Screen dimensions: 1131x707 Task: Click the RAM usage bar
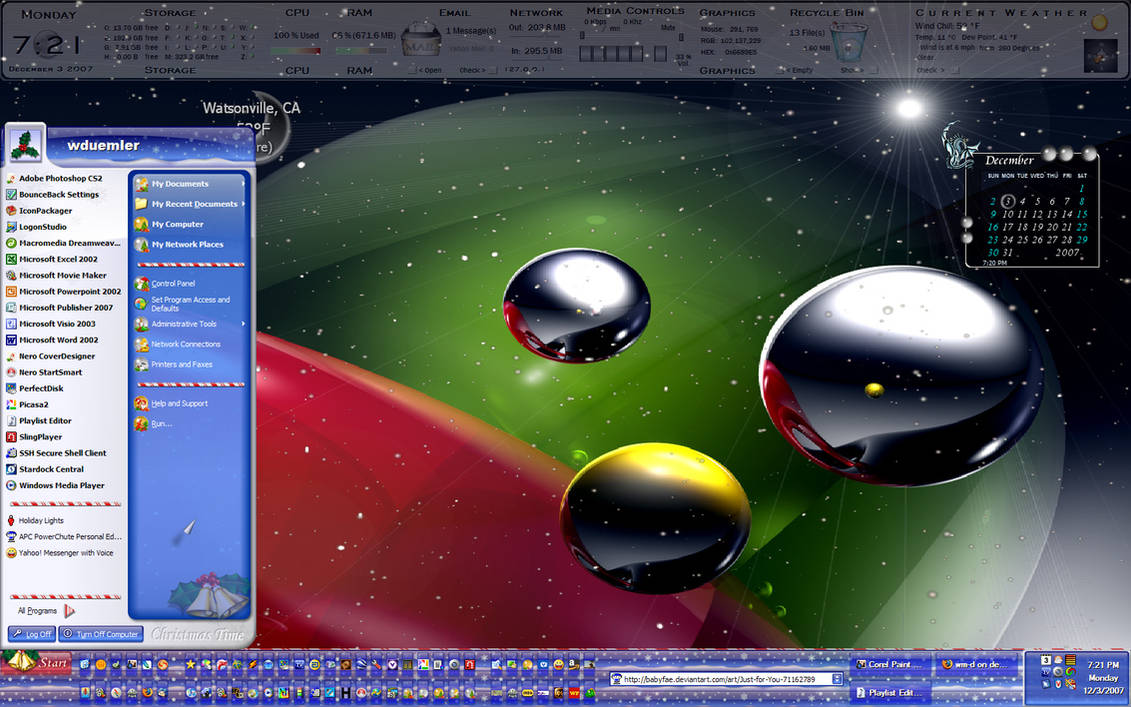(x=361, y=50)
